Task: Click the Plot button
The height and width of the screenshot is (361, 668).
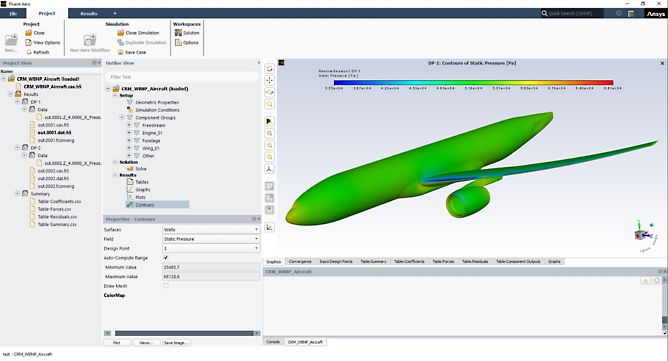Action: pyautogui.click(x=117, y=343)
